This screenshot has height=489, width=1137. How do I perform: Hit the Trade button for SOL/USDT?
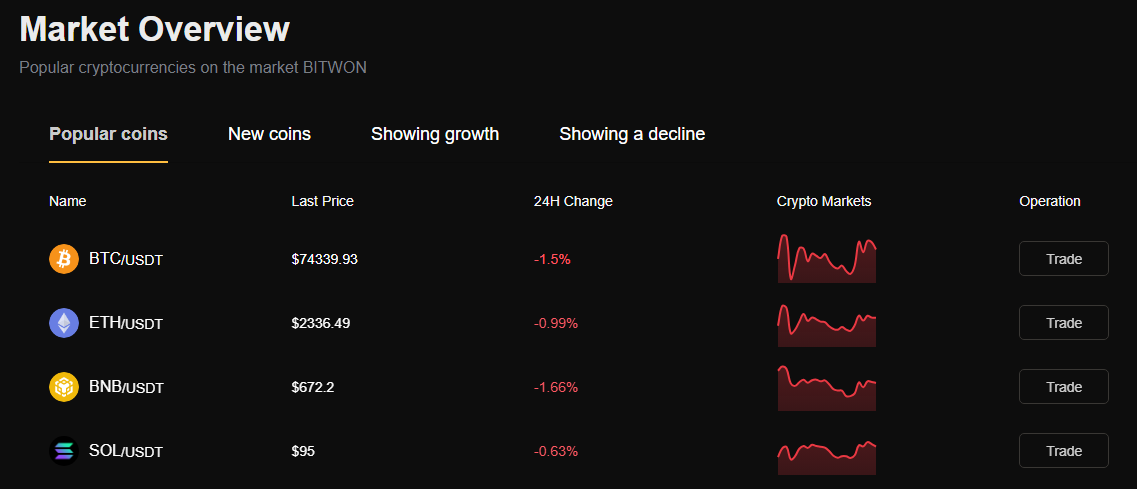1063,451
